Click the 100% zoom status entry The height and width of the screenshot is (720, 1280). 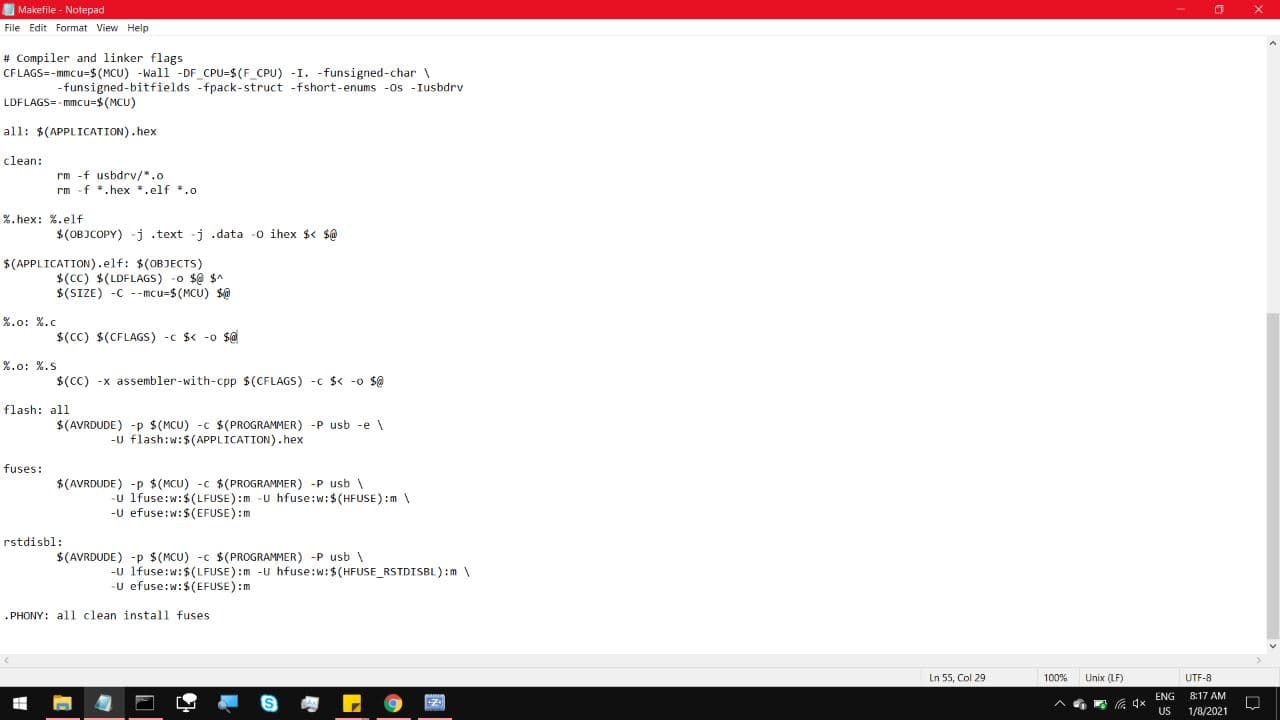pyautogui.click(x=1055, y=678)
